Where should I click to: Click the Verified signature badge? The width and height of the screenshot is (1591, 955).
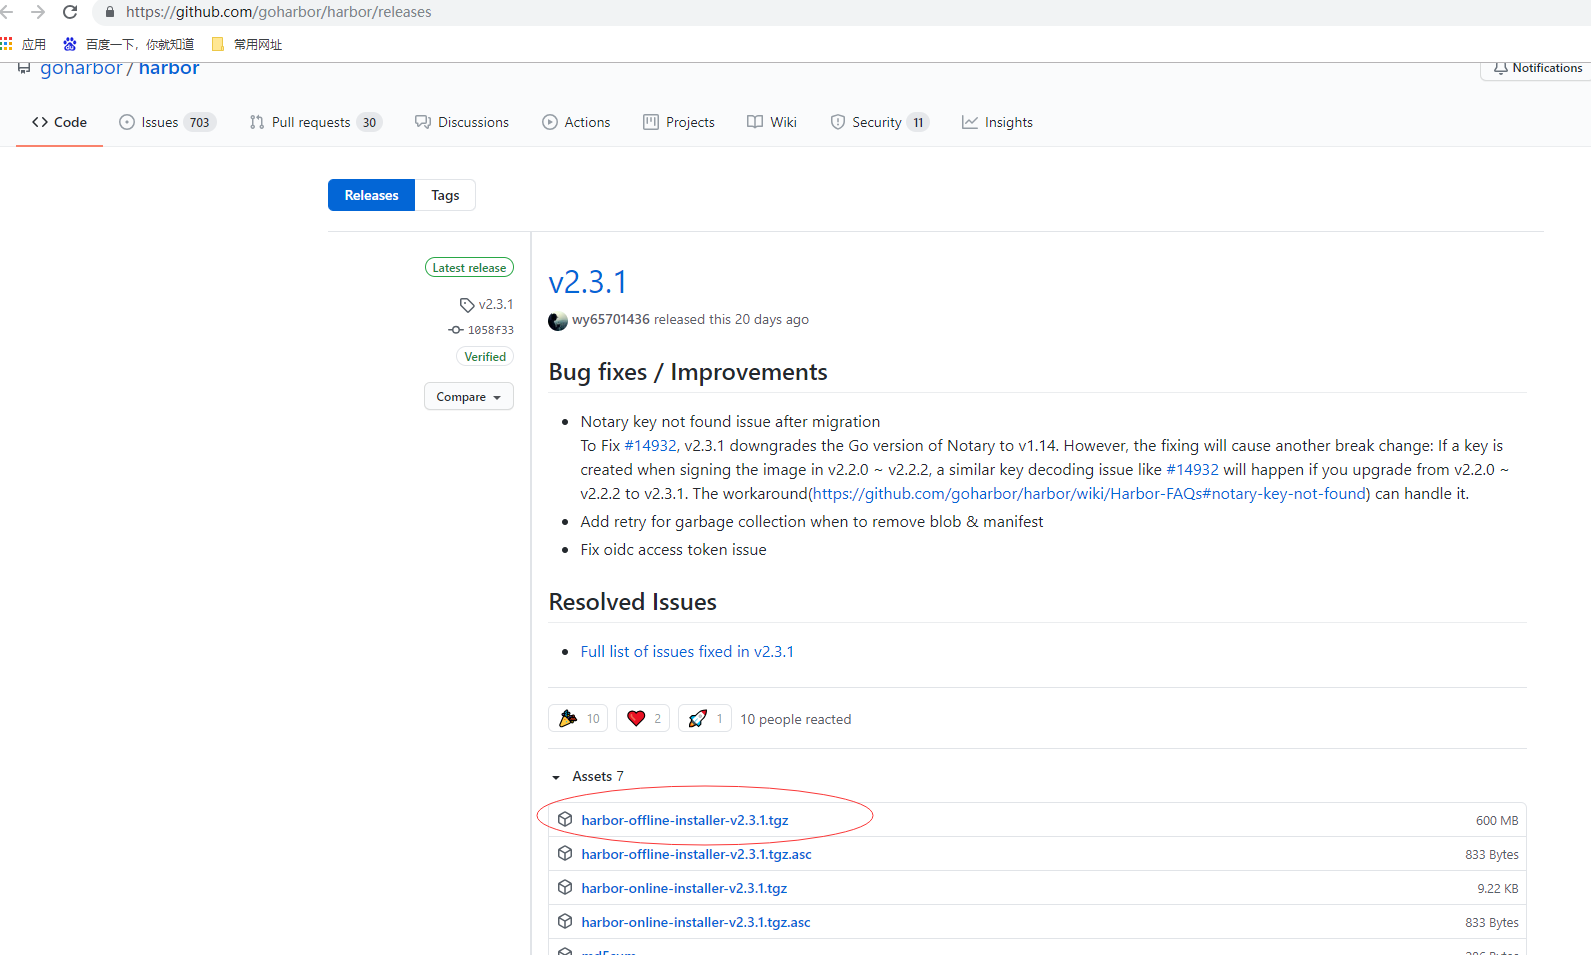coord(485,356)
